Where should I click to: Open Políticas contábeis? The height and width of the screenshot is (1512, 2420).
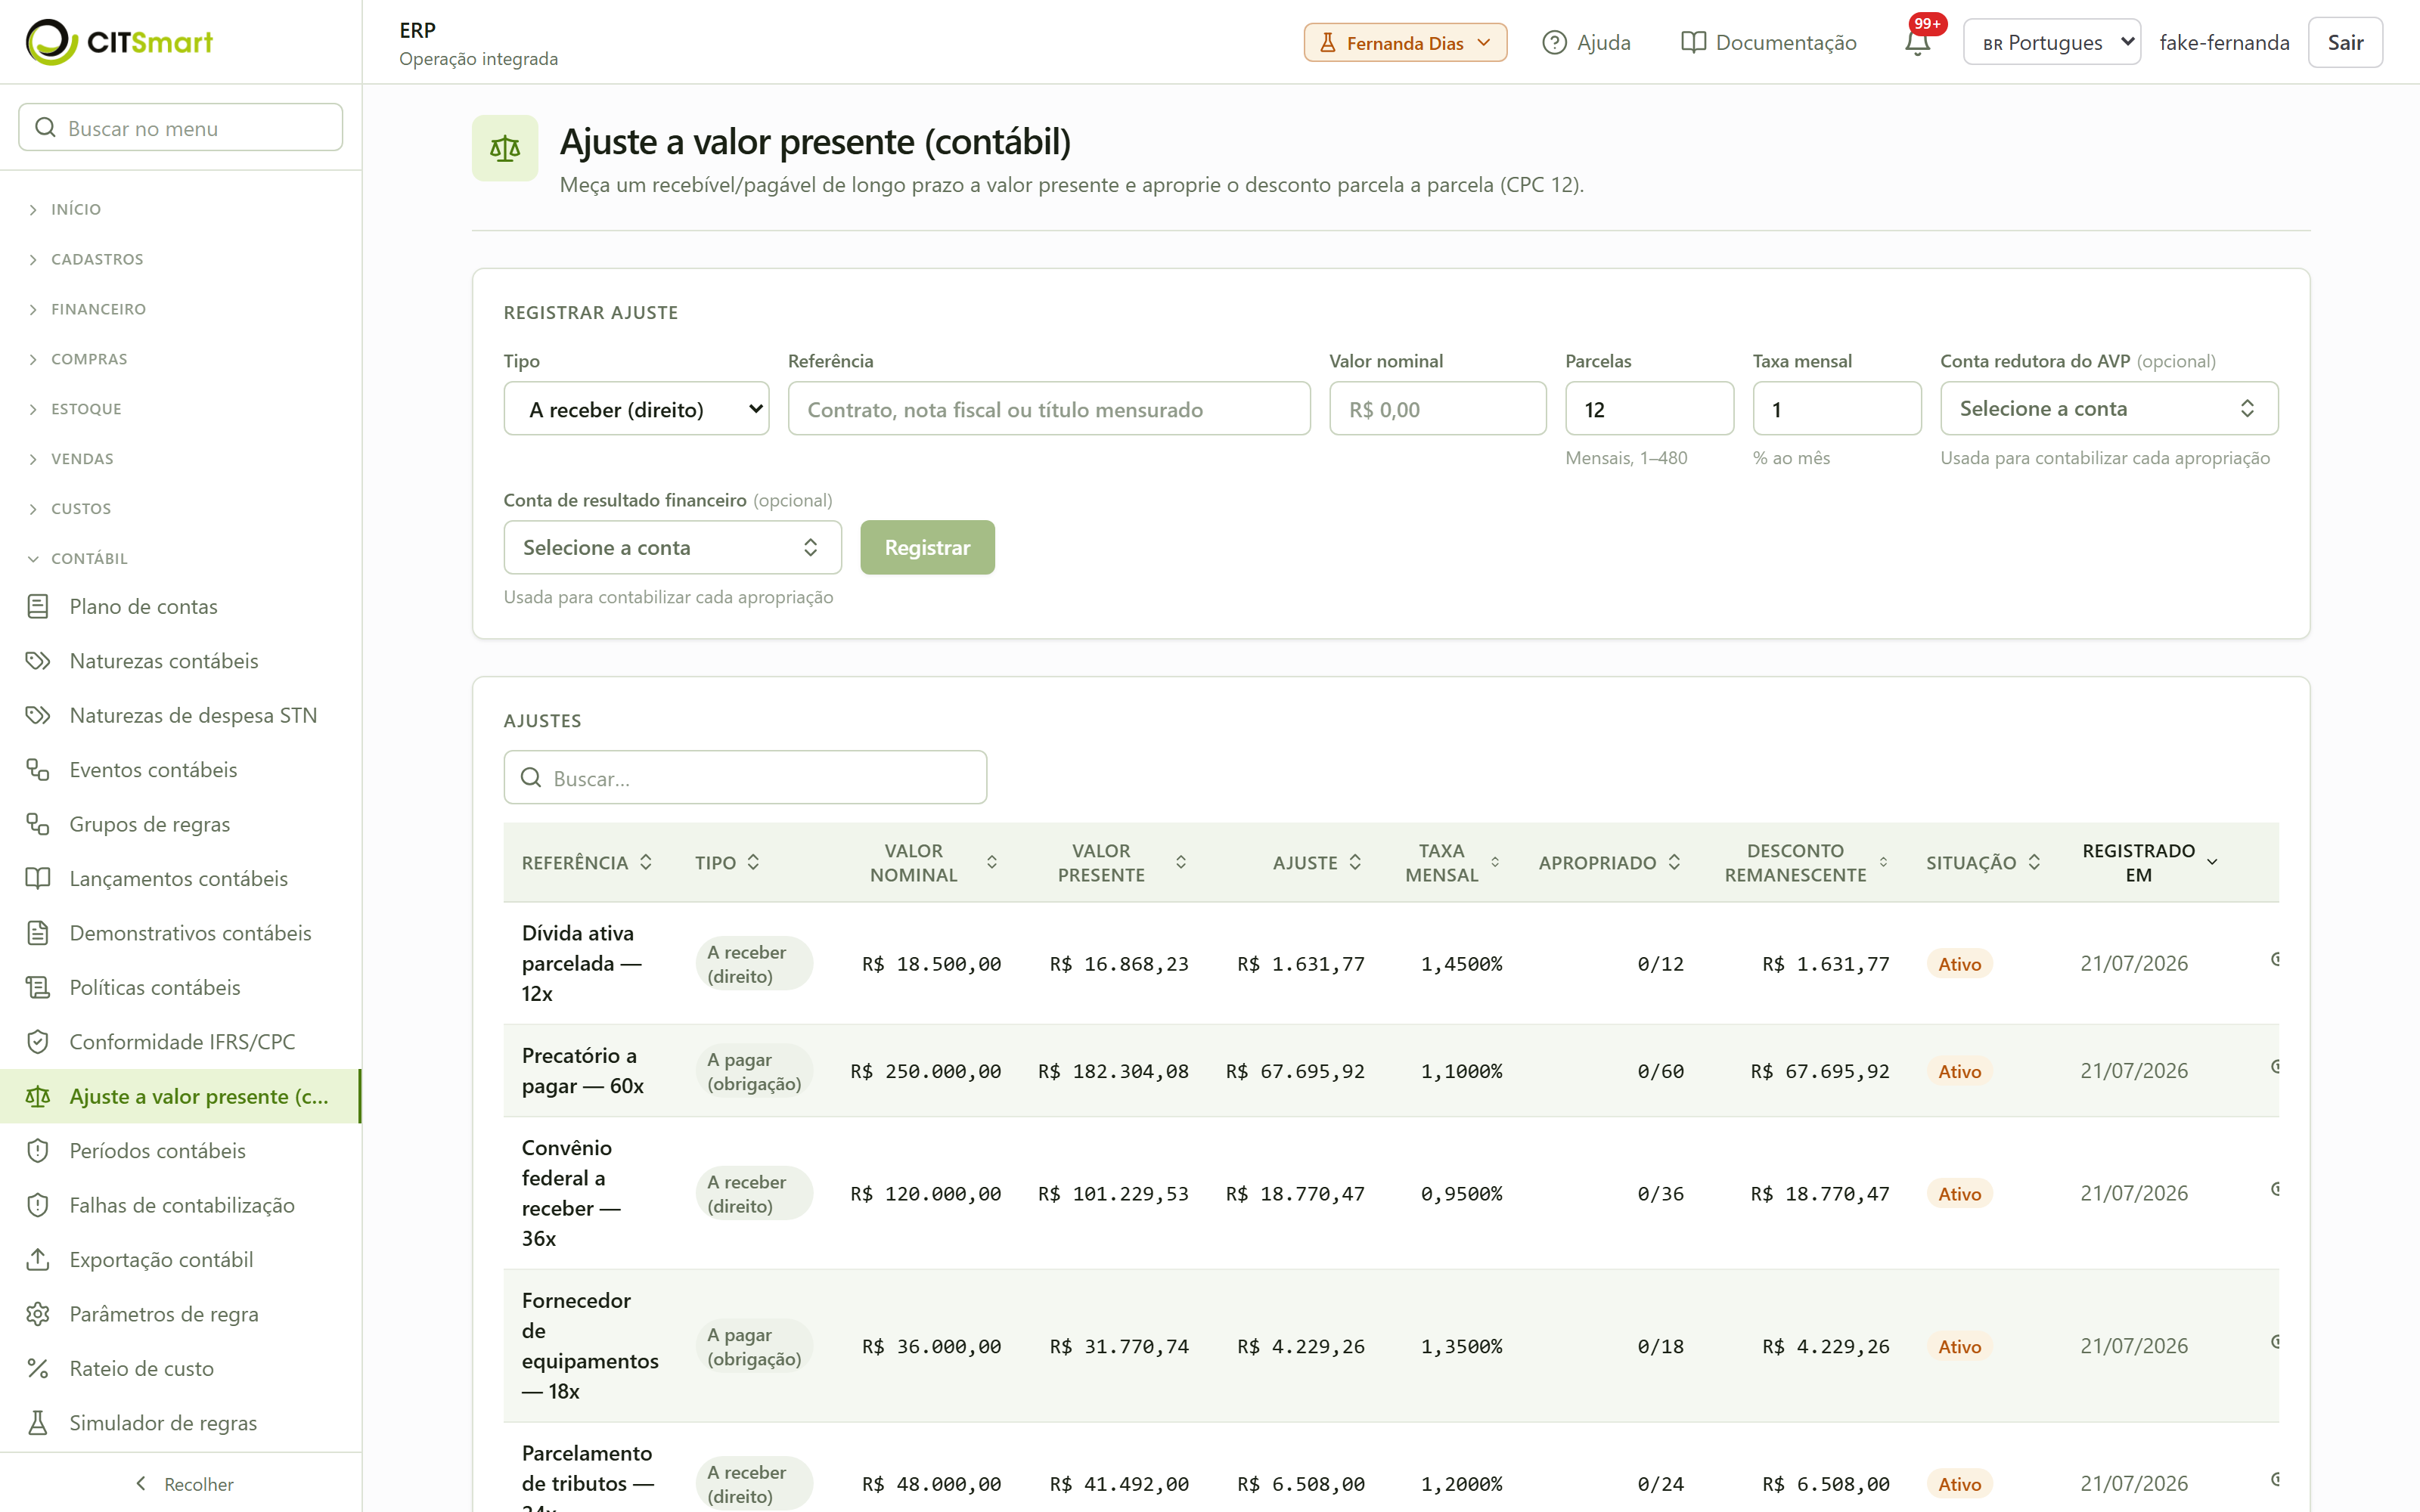(x=180, y=987)
